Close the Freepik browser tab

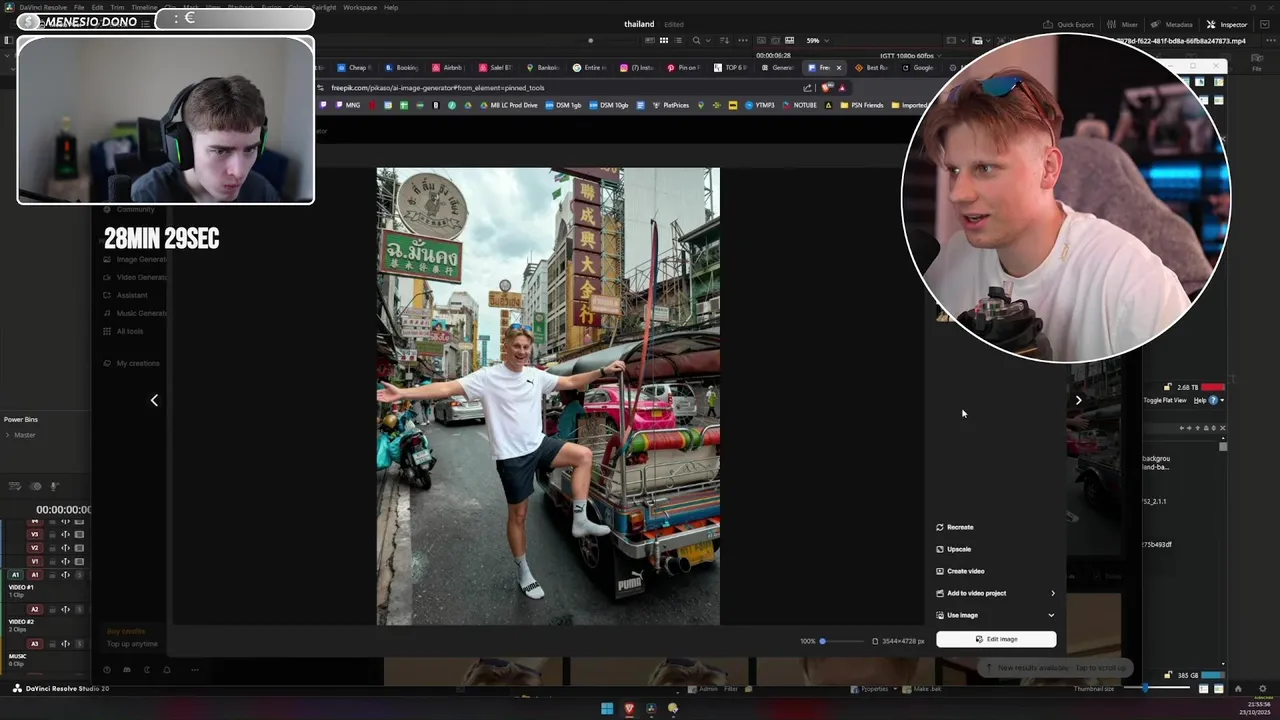pyautogui.click(x=838, y=68)
